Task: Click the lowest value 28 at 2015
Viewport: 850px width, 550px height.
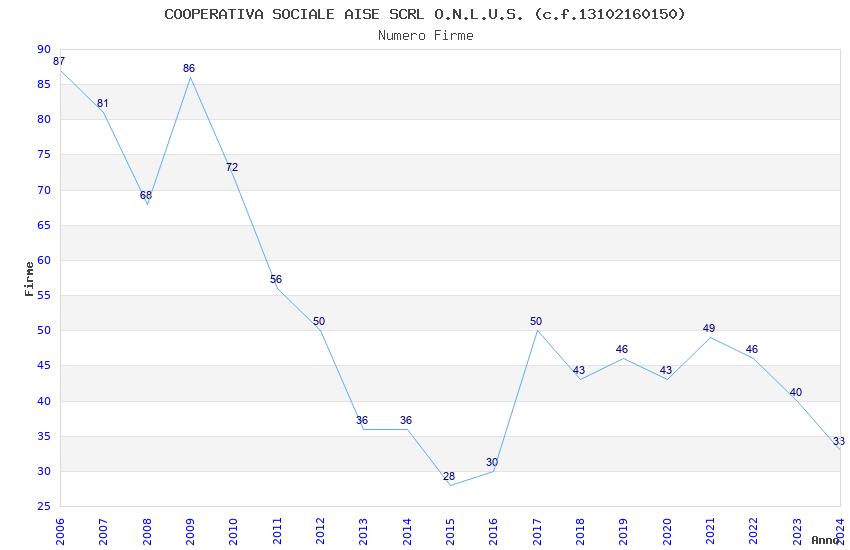Action: click(449, 476)
